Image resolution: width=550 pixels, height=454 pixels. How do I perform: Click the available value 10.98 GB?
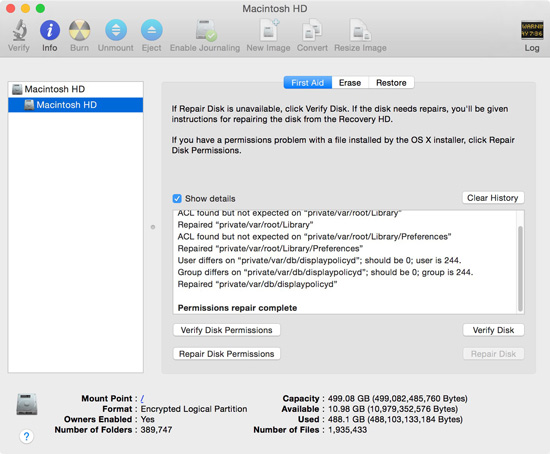click(x=393, y=409)
